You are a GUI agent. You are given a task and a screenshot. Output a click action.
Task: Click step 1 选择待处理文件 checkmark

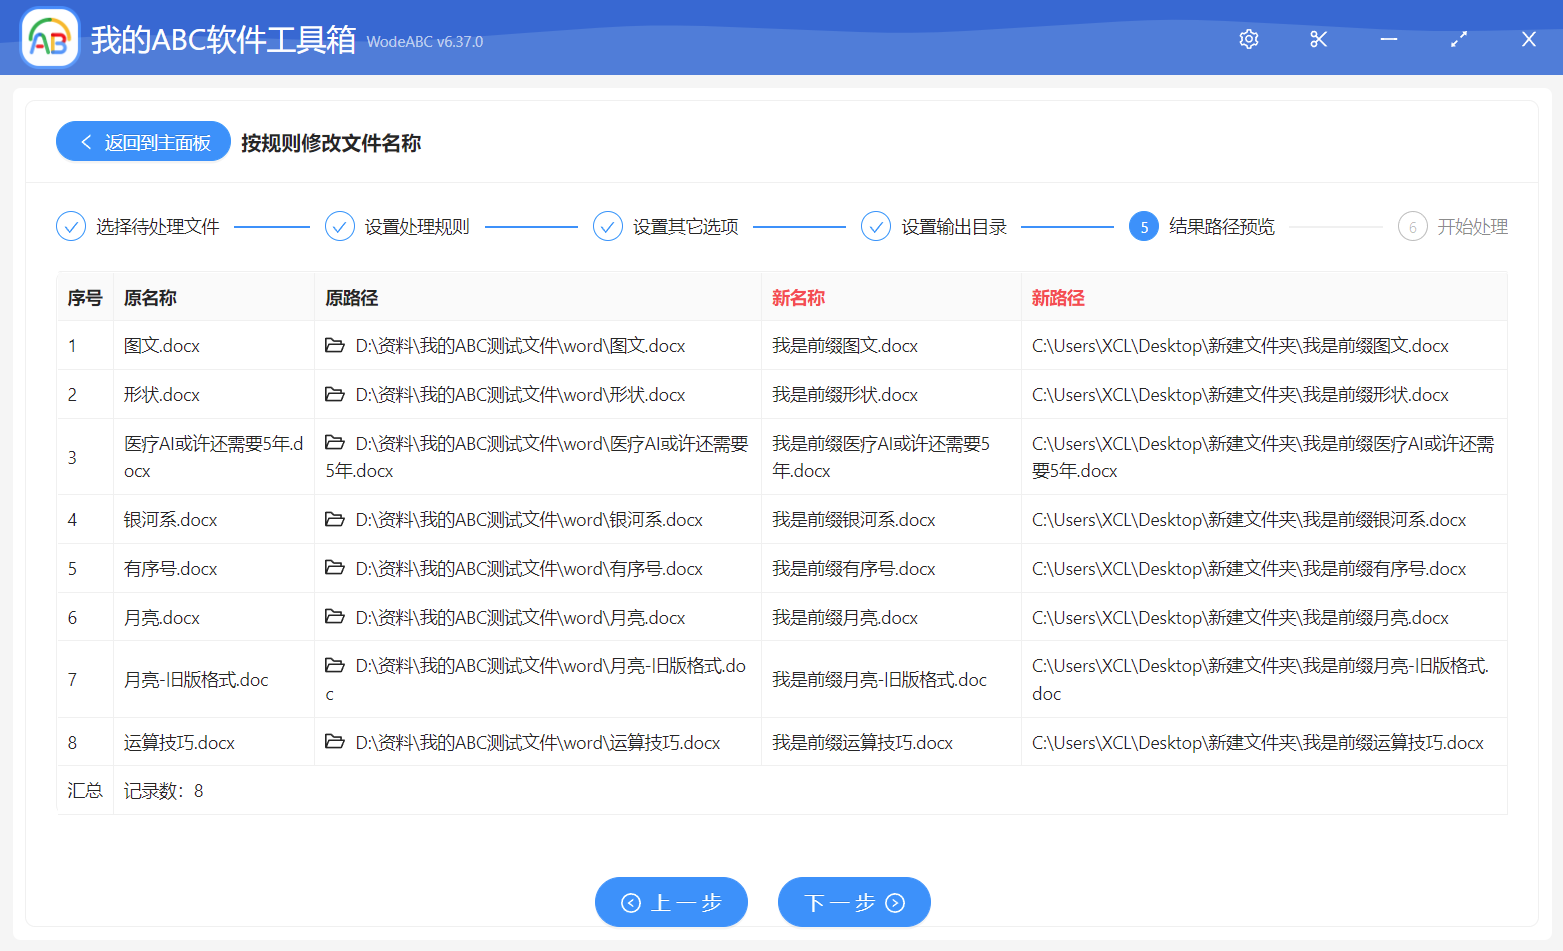point(71,227)
